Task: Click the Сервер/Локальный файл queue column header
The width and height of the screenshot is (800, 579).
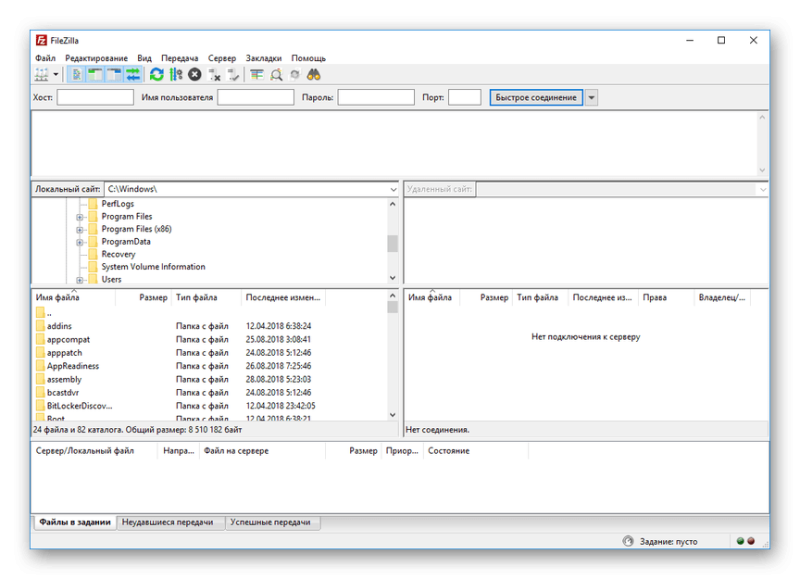Action: click(x=95, y=451)
